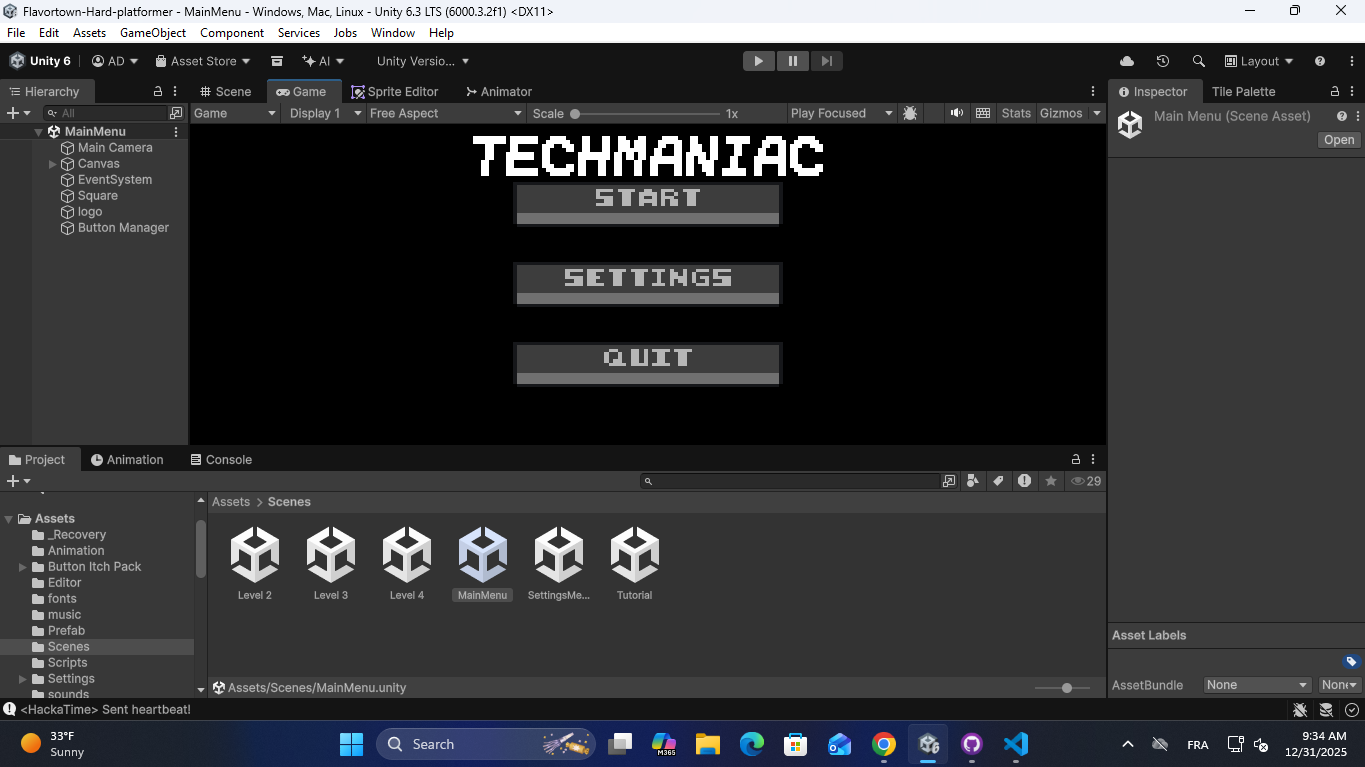This screenshot has width=1365, height=767.
Task: Click the Favorites star in Project toolbar
Action: click(x=1051, y=481)
